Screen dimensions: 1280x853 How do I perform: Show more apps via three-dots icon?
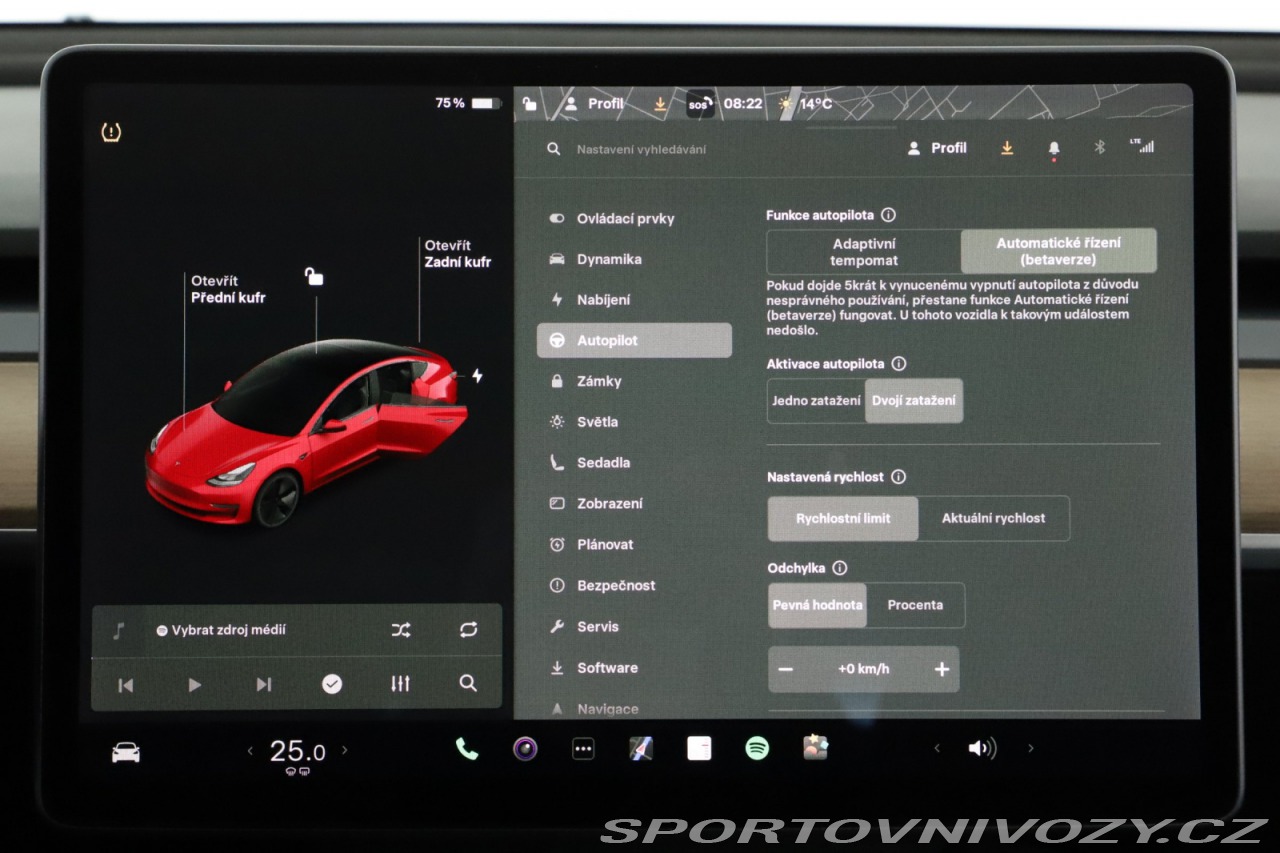point(583,749)
